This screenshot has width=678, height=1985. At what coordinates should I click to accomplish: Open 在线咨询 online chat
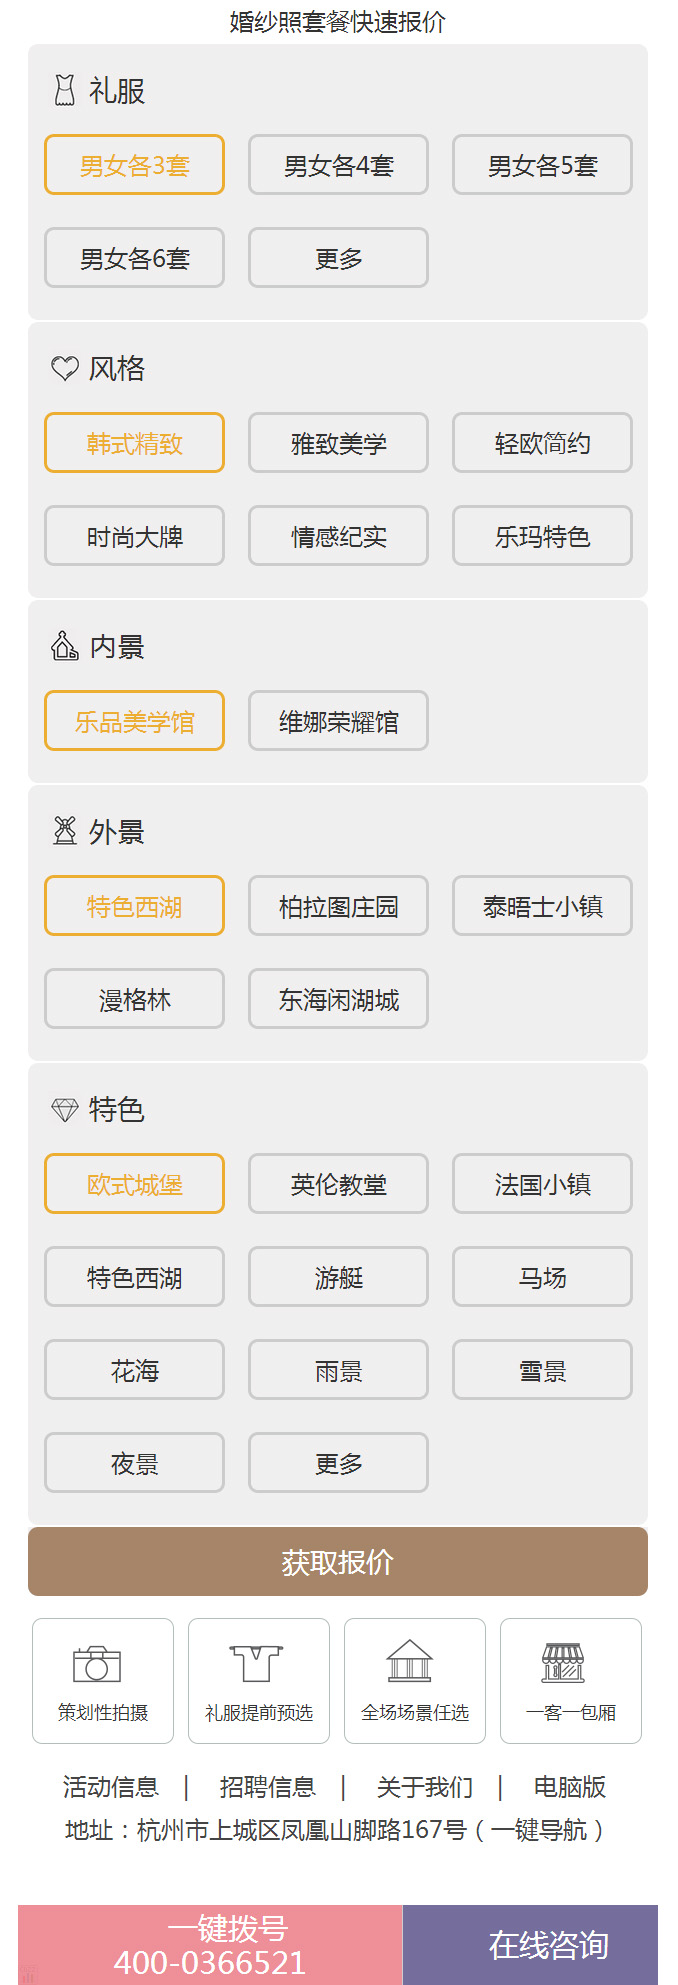click(x=548, y=1945)
